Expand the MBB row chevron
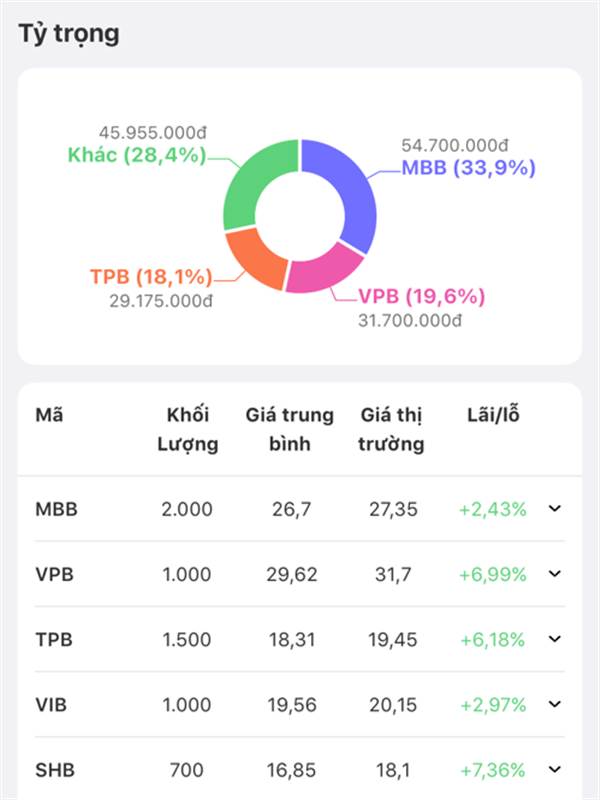This screenshot has height=800, width=600. tap(555, 509)
